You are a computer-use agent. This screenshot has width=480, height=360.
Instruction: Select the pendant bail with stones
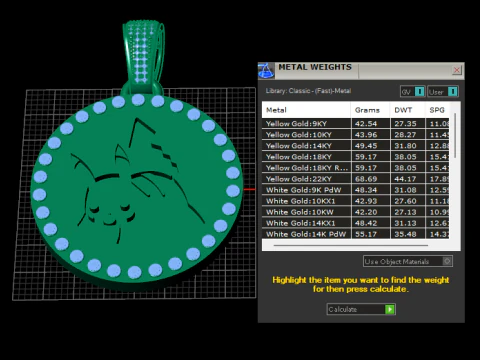pyautogui.click(x=143, y=57)
